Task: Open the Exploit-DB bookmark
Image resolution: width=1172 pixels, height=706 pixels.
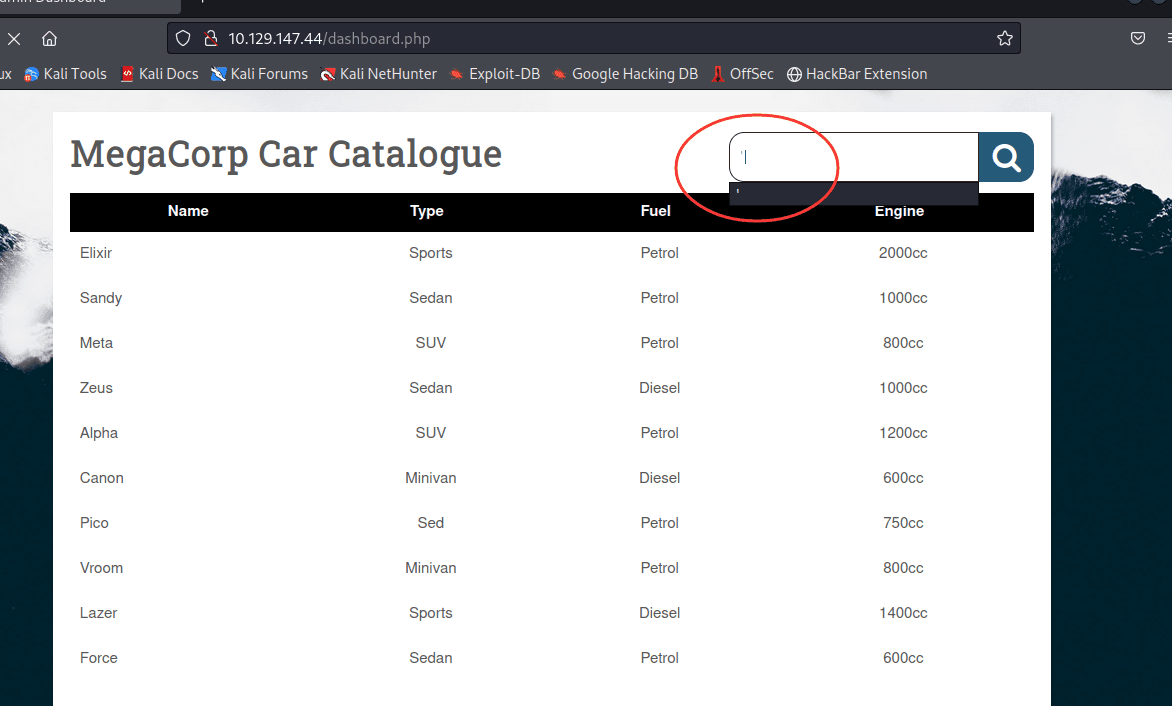Action: (x=495, y=74)
